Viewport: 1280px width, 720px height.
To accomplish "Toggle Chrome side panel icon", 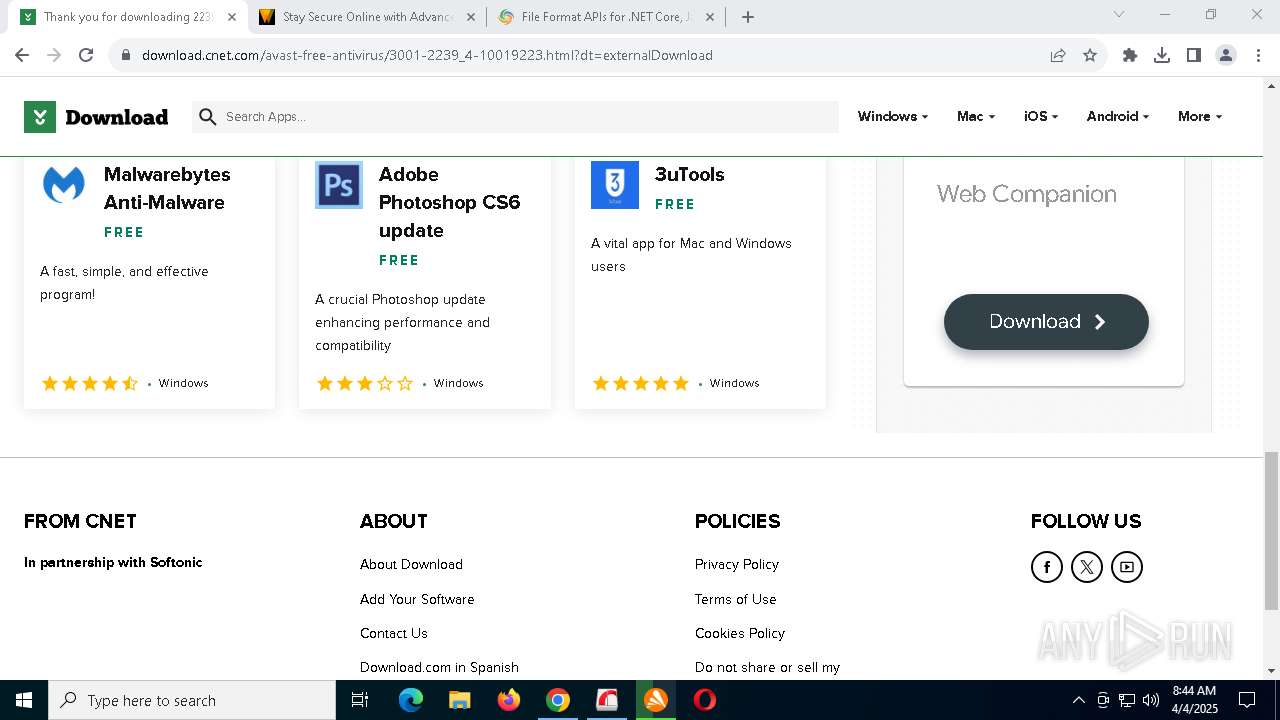I will pos(1194,55).
